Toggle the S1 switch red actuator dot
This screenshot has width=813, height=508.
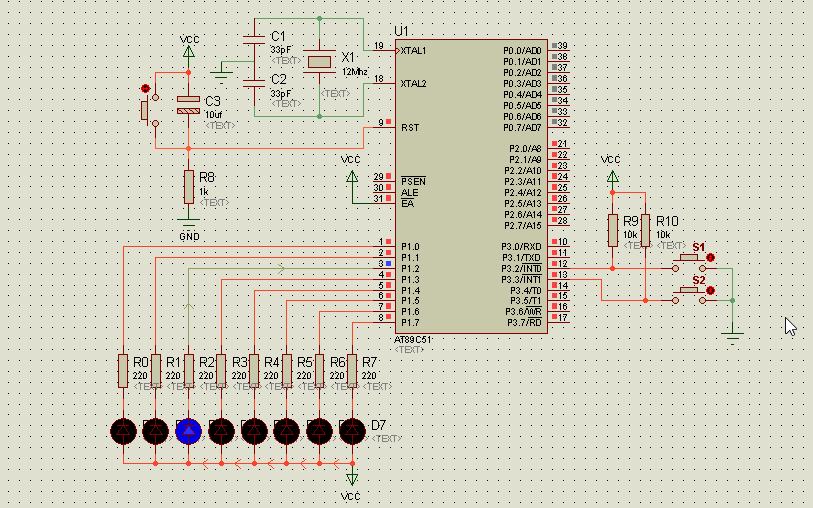710,257
